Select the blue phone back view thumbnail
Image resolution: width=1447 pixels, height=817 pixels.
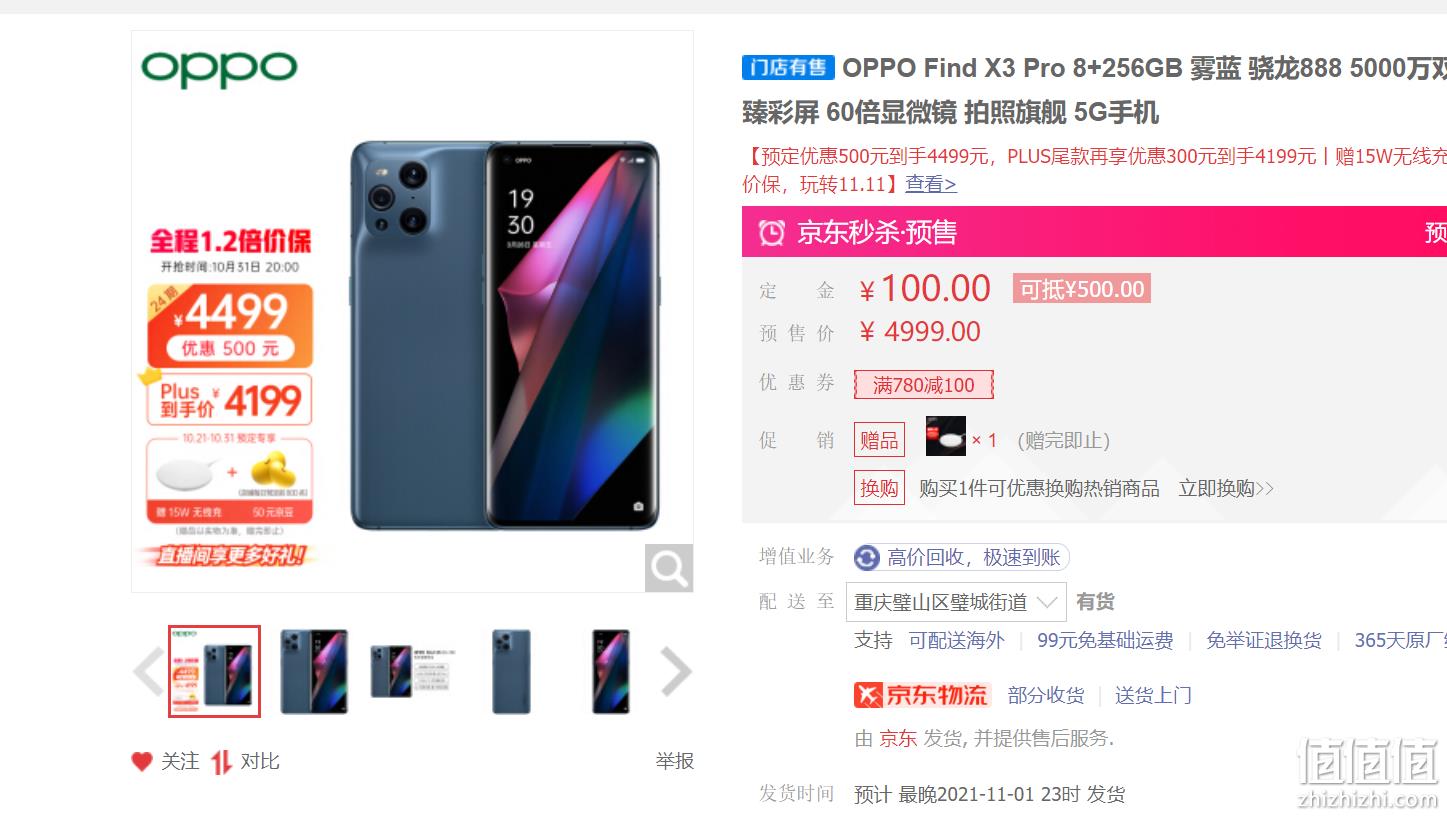(x=511, y=672)
